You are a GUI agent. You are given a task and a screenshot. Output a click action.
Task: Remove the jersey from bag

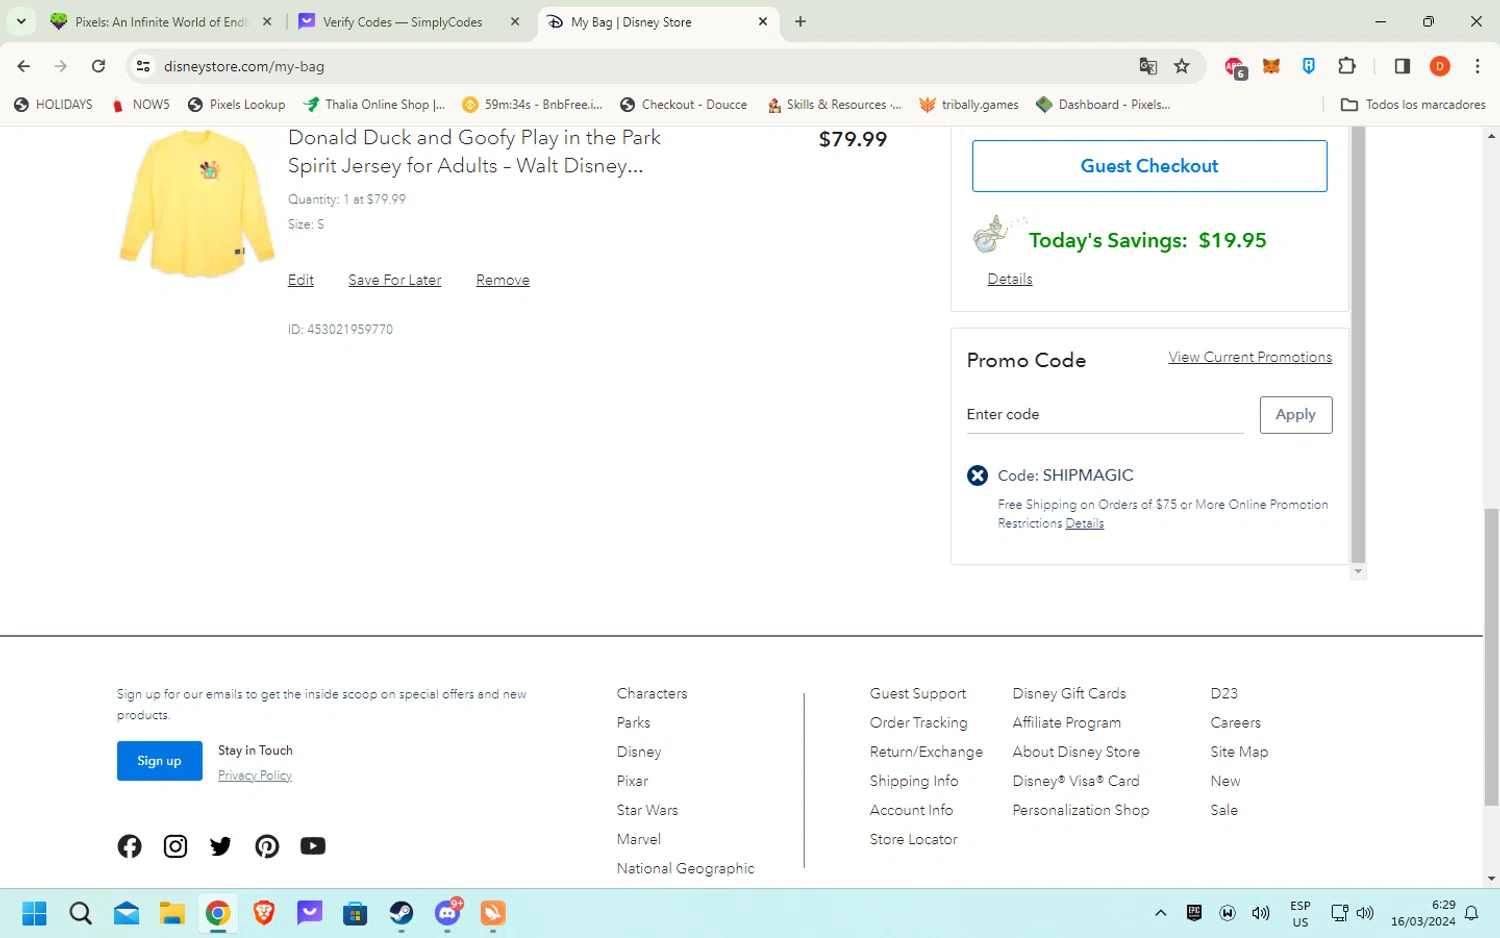point(502,280)
